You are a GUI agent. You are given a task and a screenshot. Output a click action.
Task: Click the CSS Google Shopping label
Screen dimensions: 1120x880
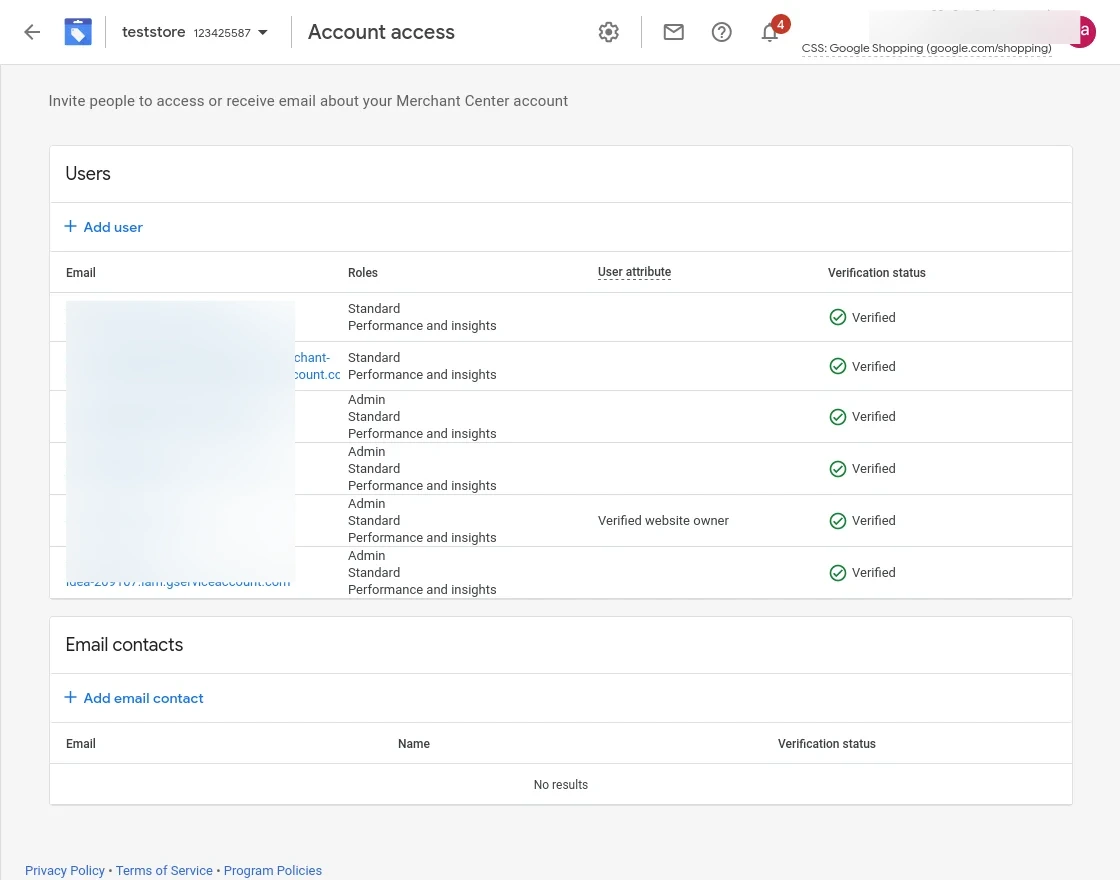tap(926, 49)
